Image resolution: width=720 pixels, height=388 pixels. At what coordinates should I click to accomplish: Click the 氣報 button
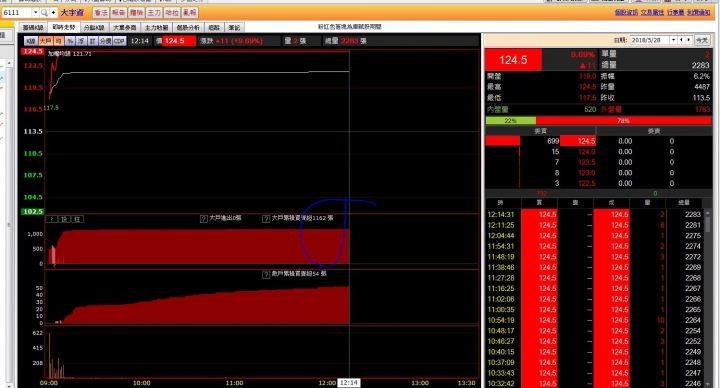tap(190, 13)
